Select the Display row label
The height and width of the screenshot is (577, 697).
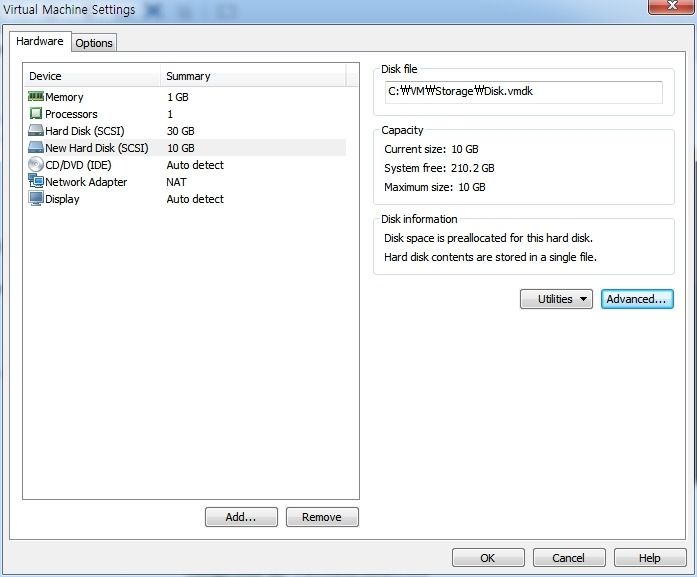[62, 199]
